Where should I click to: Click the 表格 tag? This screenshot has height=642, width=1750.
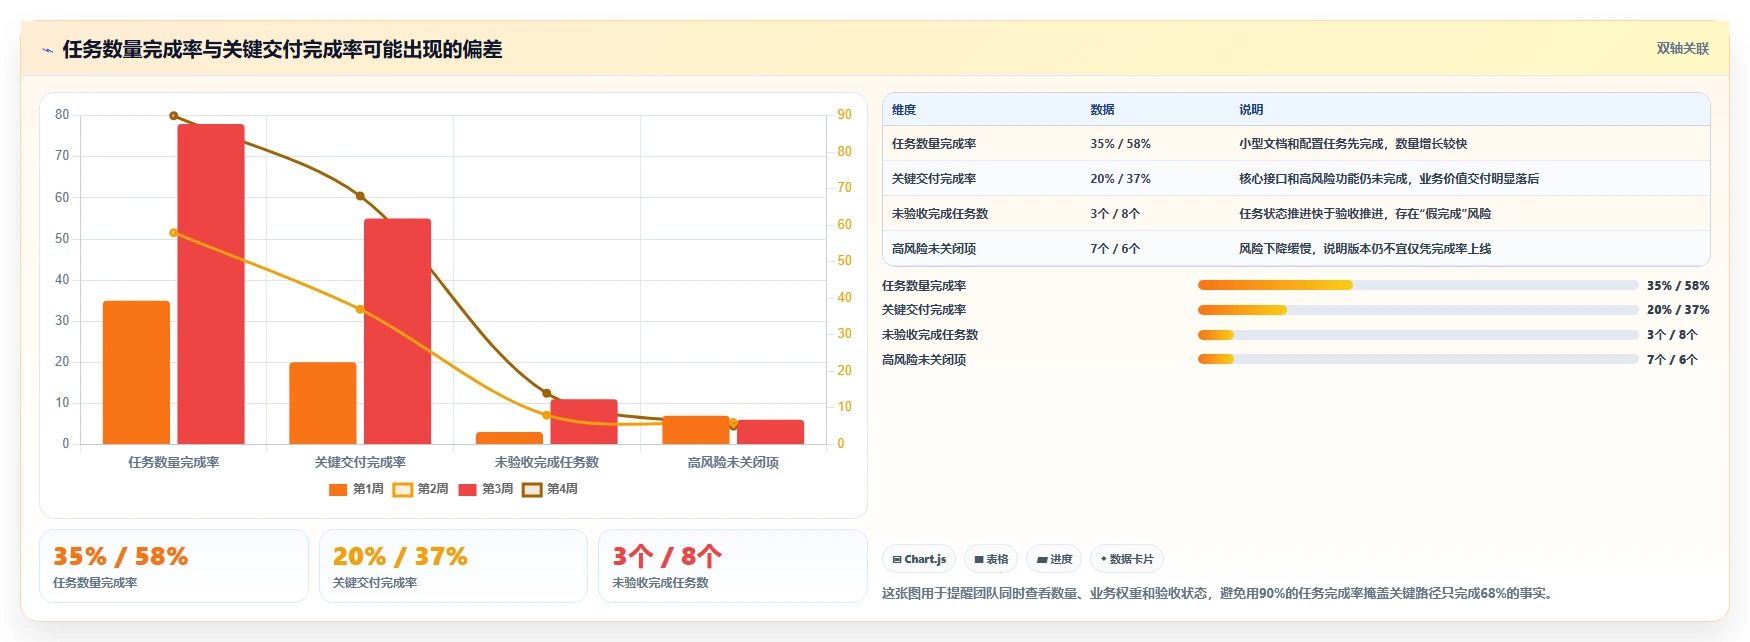pyautogui.click(x=991, y=559)
